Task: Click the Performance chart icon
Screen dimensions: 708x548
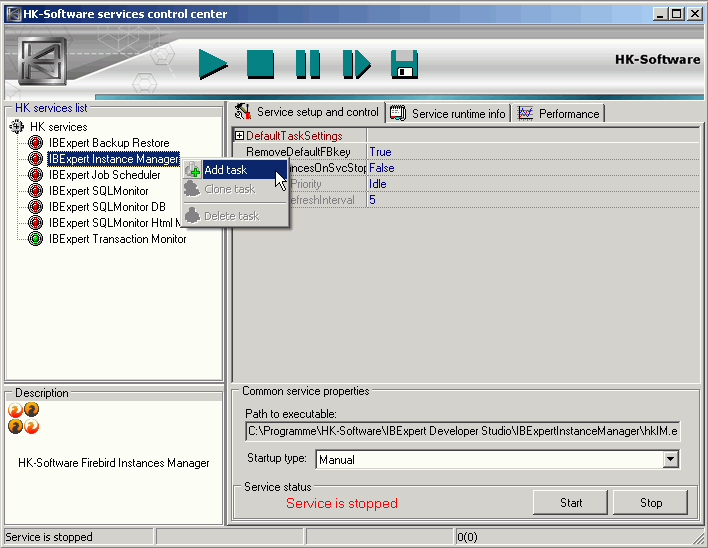Action: coord(525,113)
